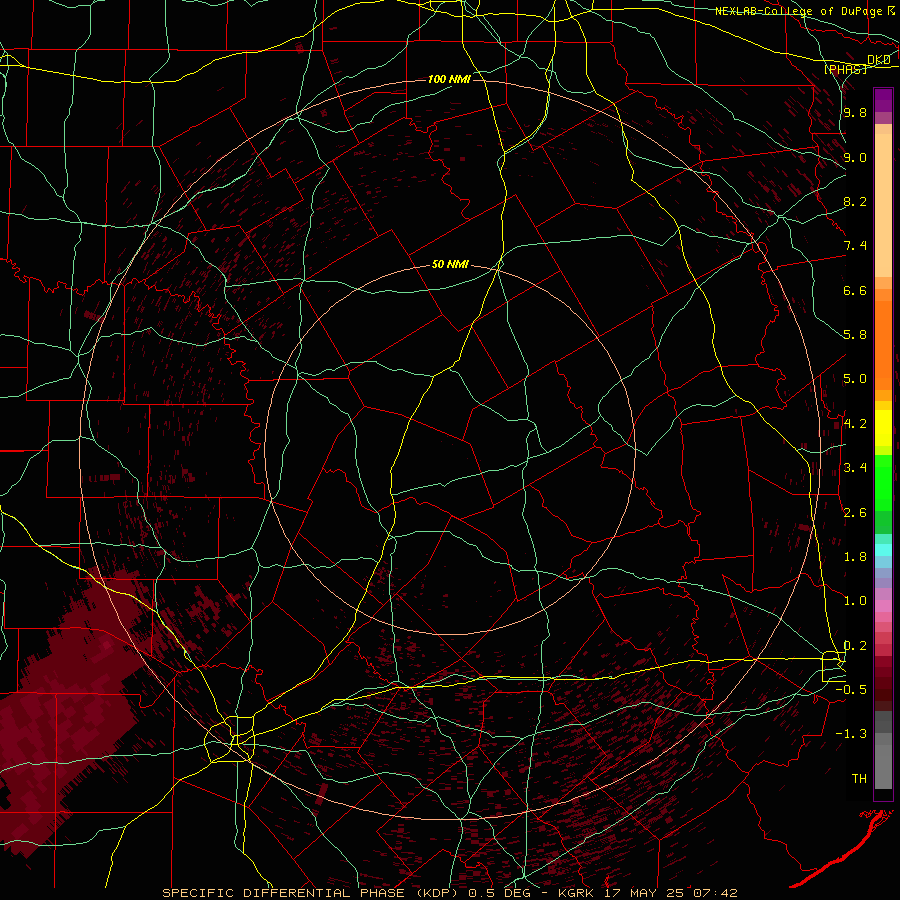Screen dimensions: 900x900
Task: Select the 2.6 legend value
Action: (855, 513)
